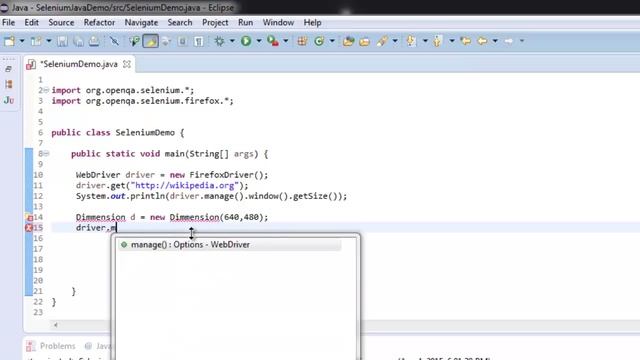
Task: Expand the Search dropdown arrow
Action: tap(395, 41)
